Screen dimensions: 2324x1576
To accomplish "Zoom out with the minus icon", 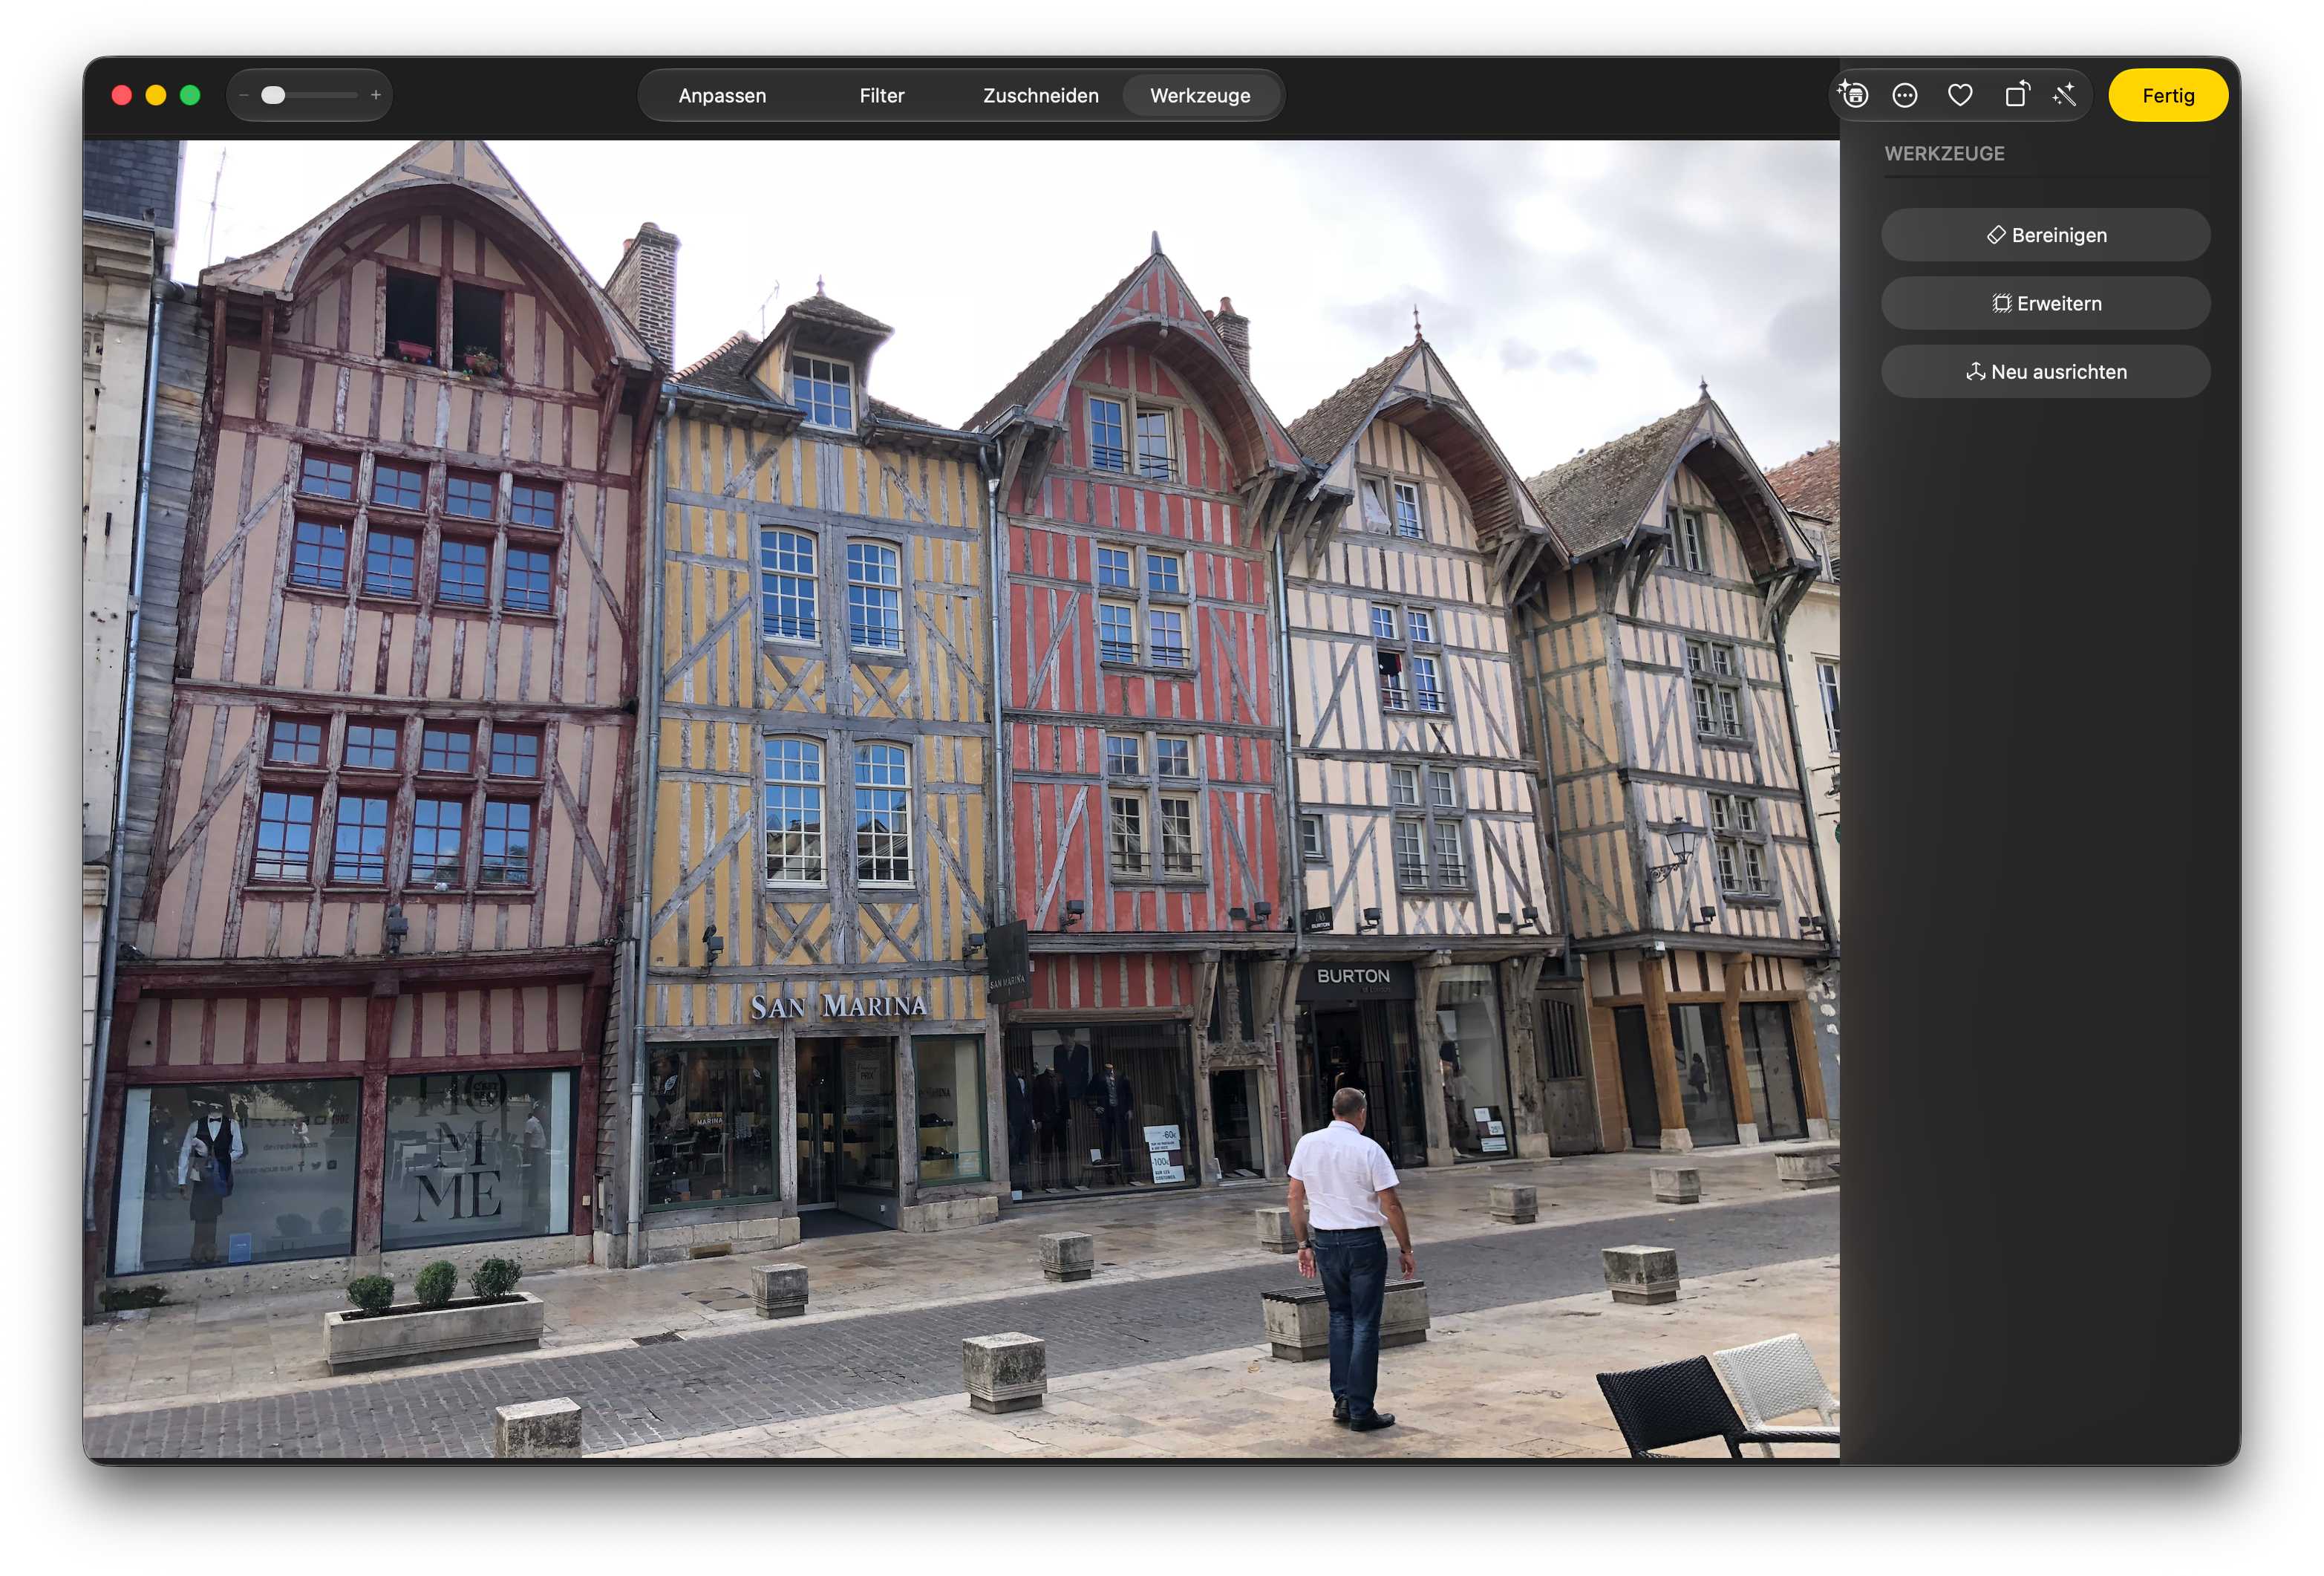I will [x=243, y=95].
